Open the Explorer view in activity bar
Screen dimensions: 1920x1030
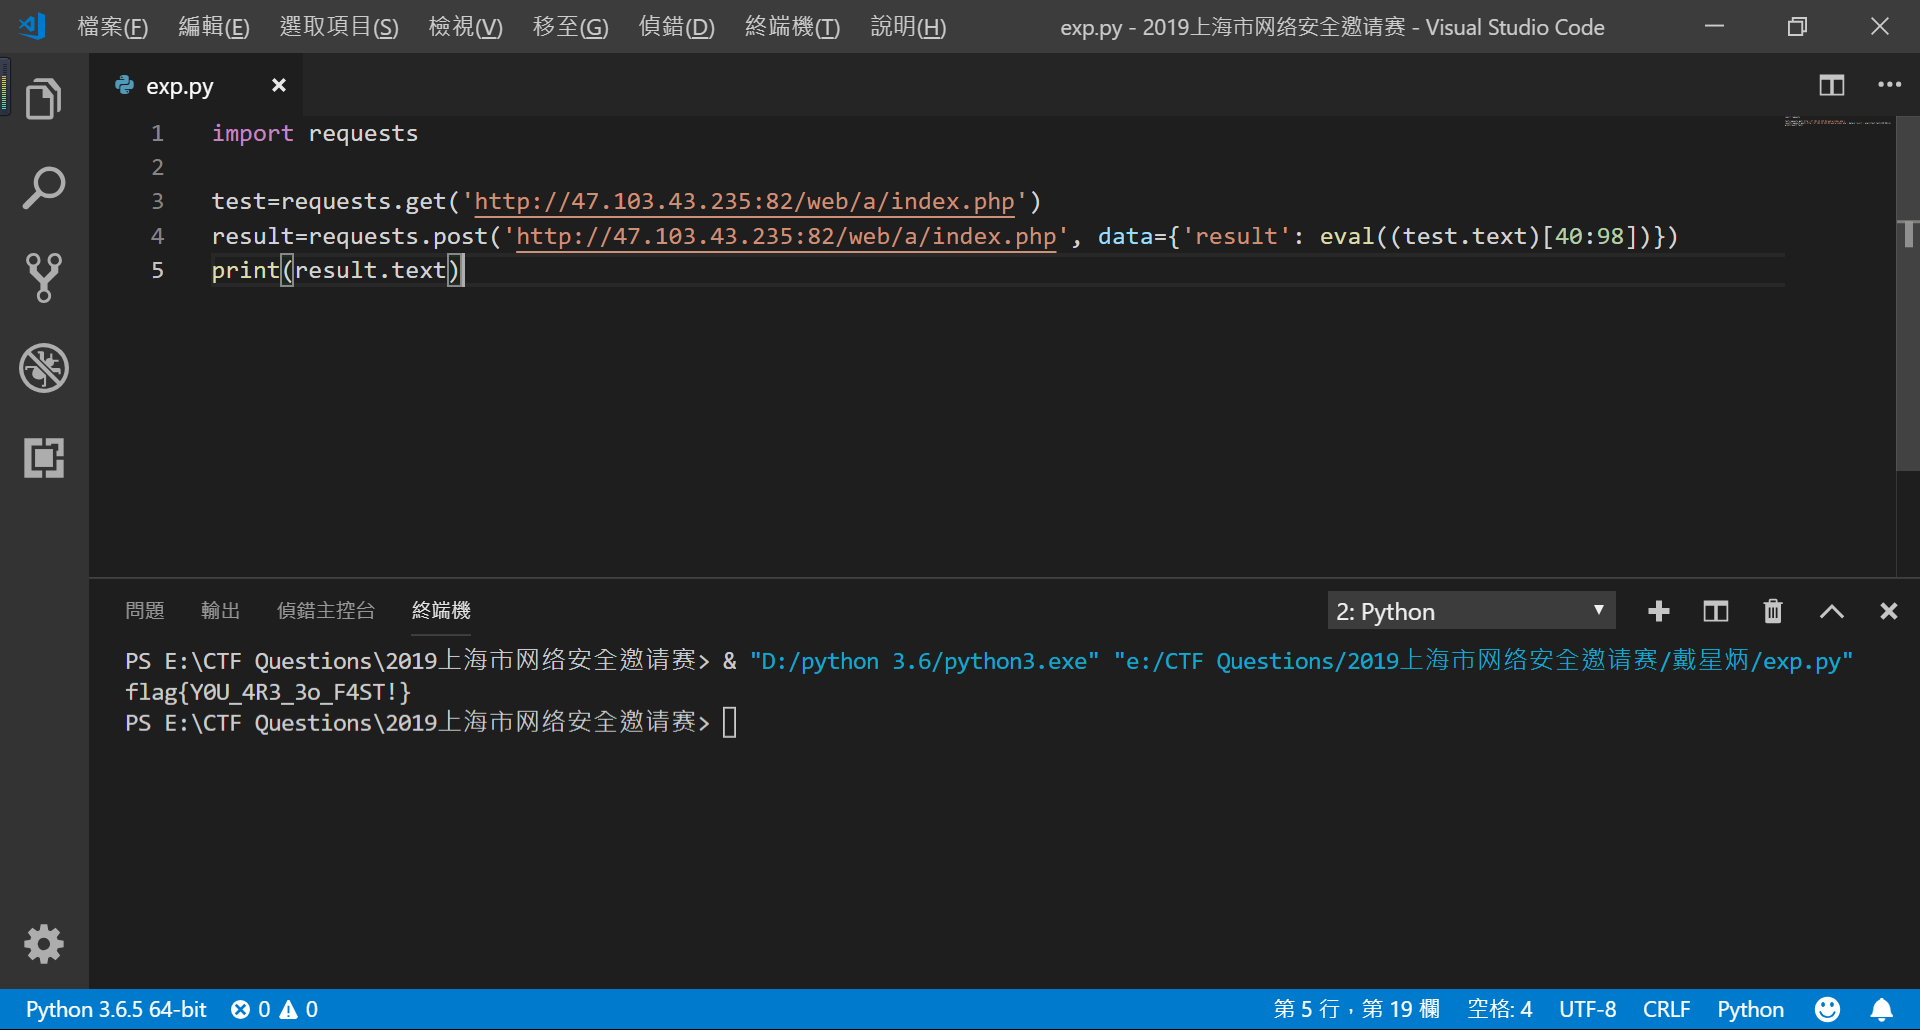coord(44,98)
